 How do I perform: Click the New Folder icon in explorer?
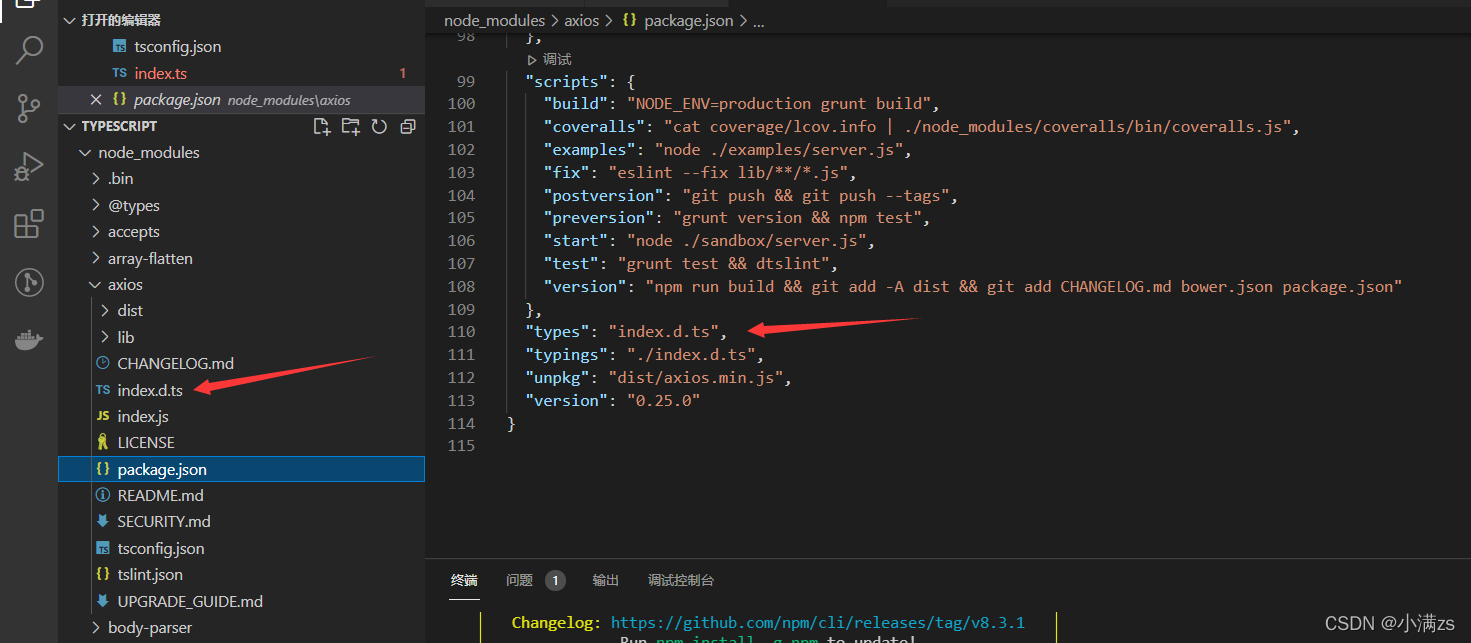coord(350,126)
